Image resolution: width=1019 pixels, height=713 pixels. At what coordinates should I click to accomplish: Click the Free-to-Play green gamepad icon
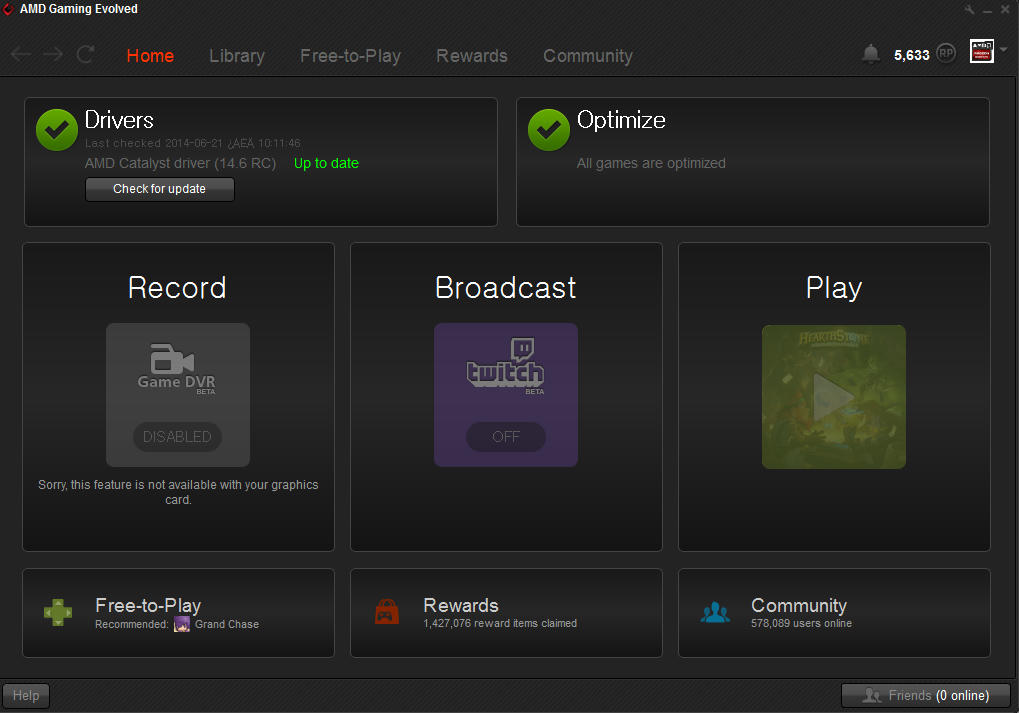(58, 612)
